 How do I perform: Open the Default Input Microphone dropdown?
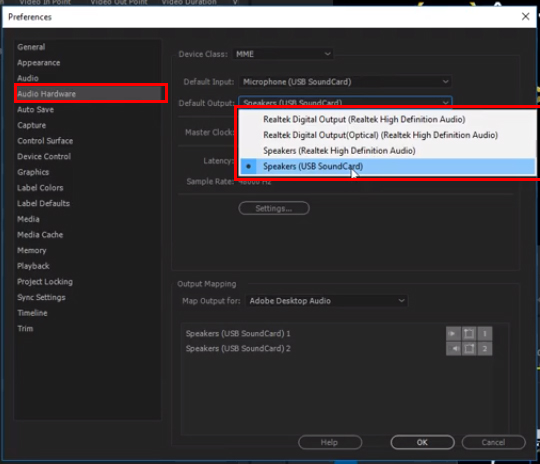pyautogui.click(x=345, y=82)
